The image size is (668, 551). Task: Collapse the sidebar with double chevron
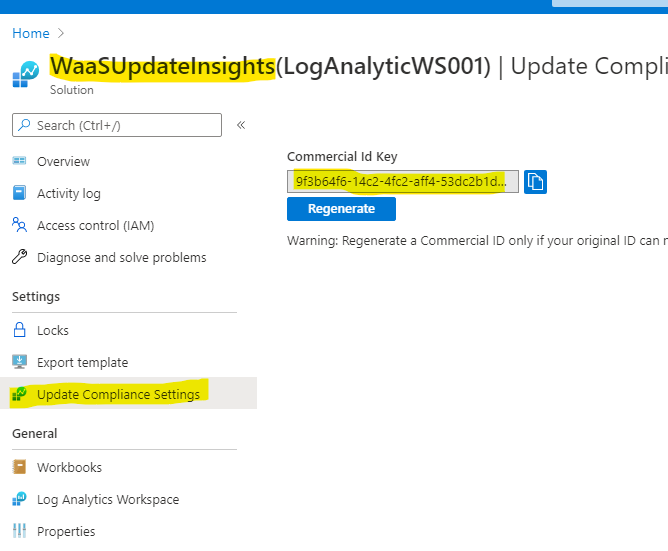tap(241, 125)
